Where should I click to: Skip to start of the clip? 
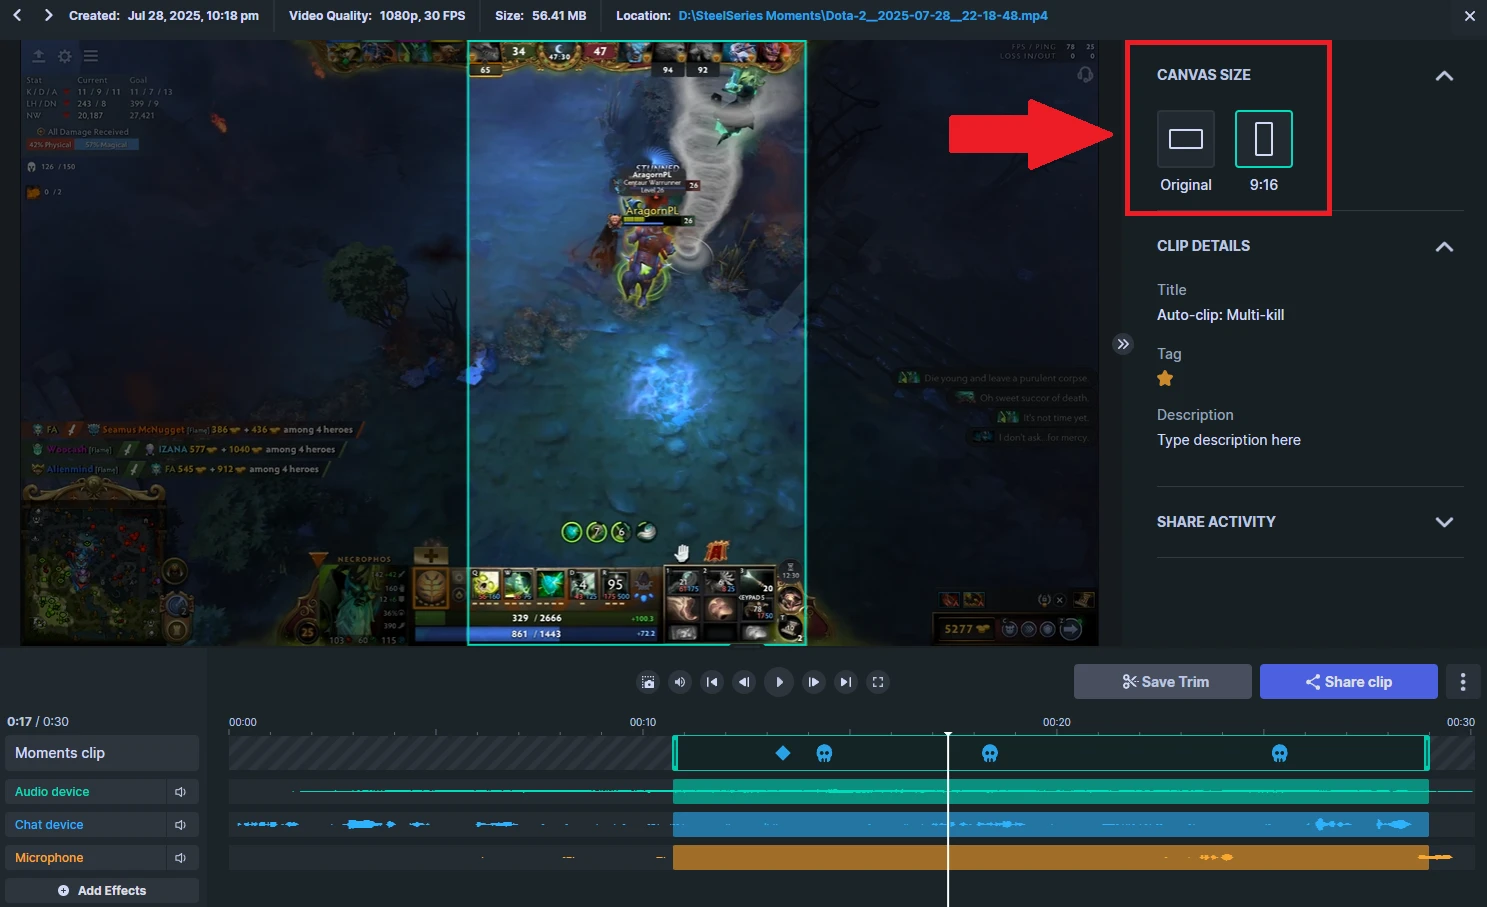point(712,682)
